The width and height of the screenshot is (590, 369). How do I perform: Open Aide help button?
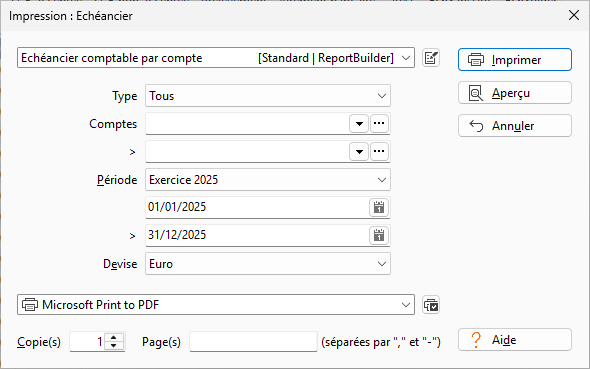click(515, 340)
